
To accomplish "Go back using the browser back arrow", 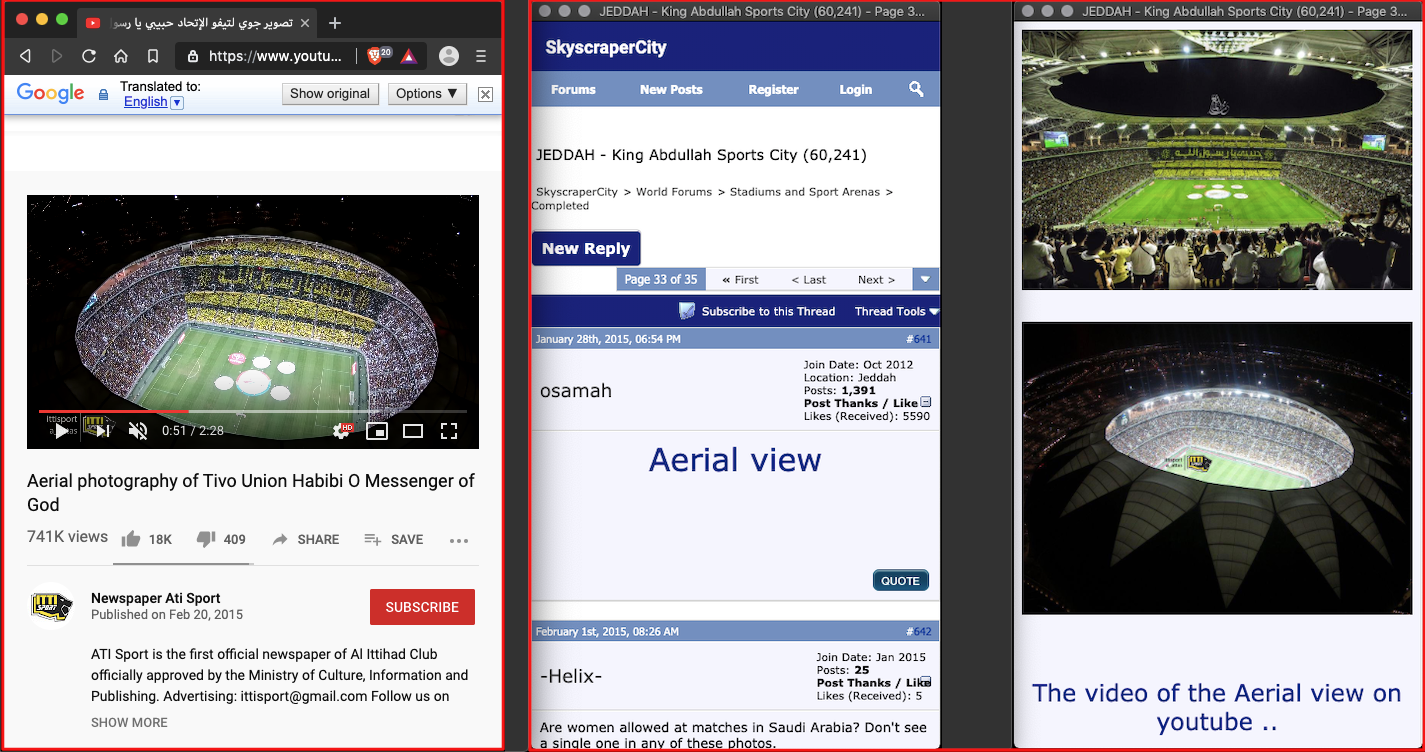I will click(x=27, y=56).
